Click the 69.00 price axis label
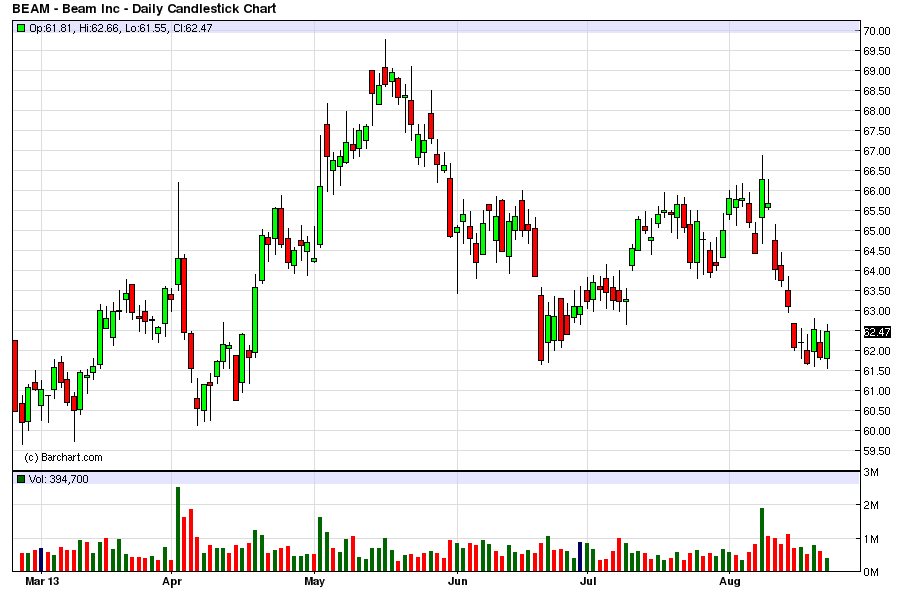899x595 pixels. pos(877,71)
